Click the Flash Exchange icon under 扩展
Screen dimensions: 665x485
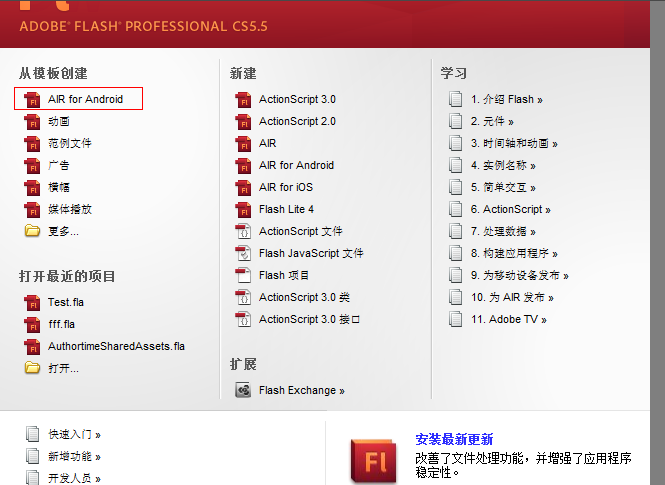click(x=243, y=390)
